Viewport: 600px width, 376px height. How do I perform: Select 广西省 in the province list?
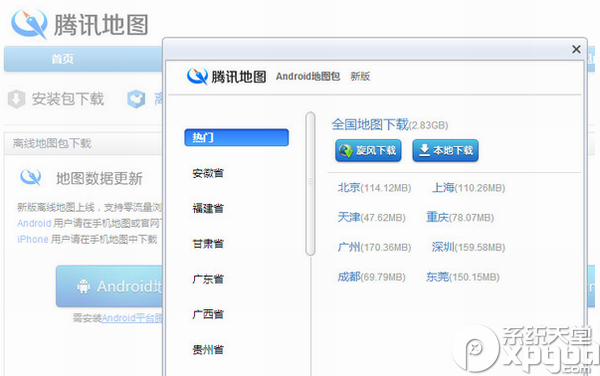point(208,314)
